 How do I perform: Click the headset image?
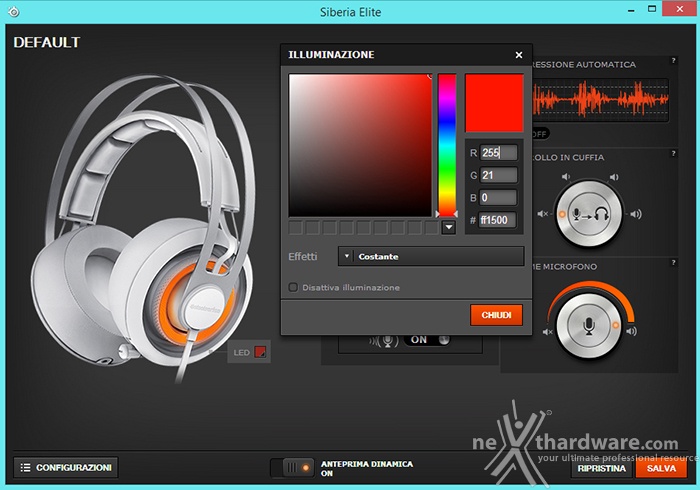pos(144,228)
